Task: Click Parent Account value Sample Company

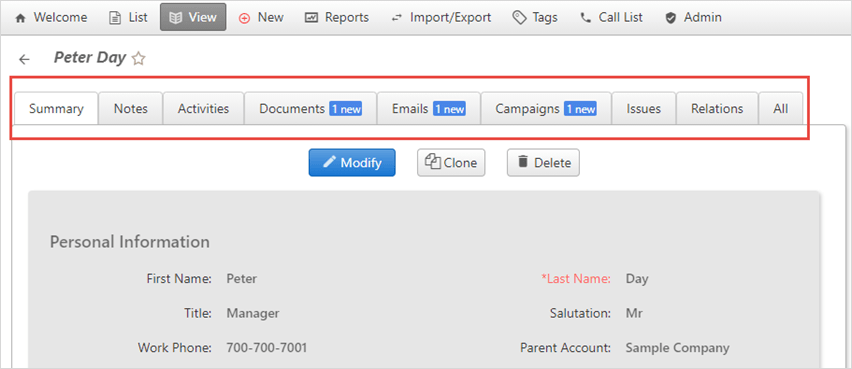Action: (678, 348)
